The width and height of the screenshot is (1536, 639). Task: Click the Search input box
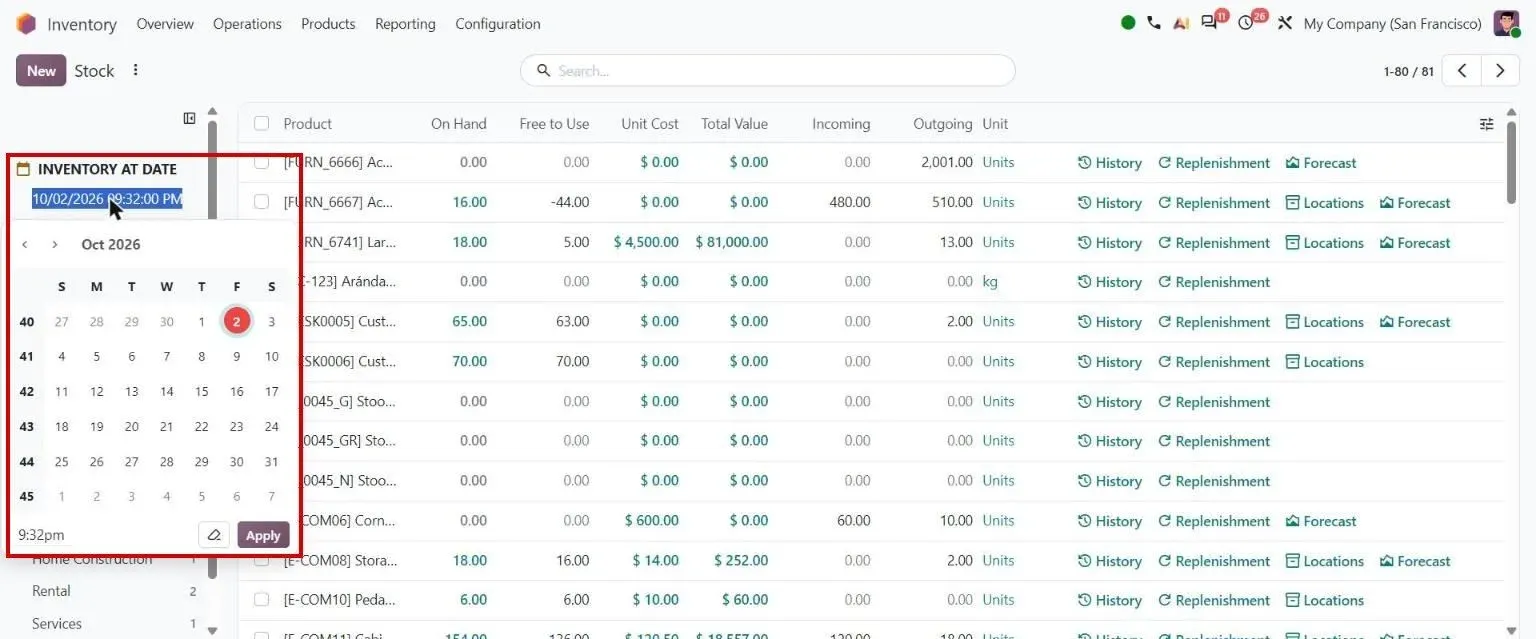[x=767, y=71]
